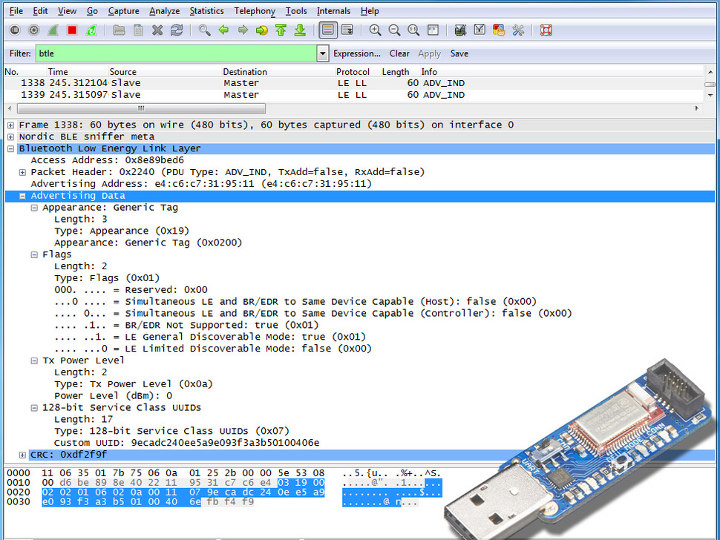Select the Access Address 0x8e89bed6 line
This screenshot has height=540, width=720.
tap(107, 160)
